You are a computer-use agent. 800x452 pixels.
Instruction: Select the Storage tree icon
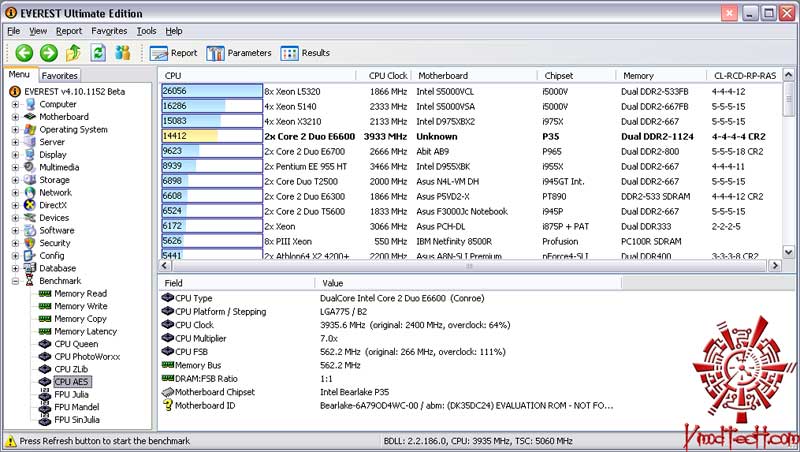(30, 180)
